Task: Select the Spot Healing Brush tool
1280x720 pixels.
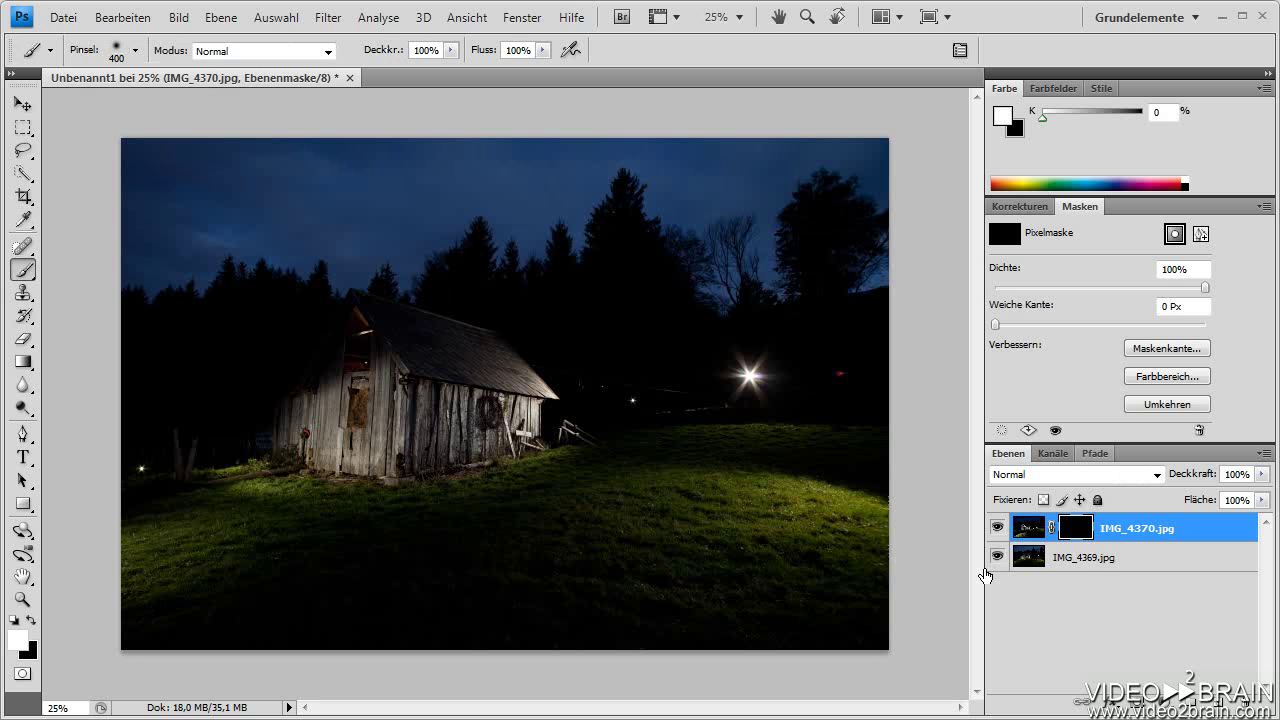Action: [x=22, y=246]
